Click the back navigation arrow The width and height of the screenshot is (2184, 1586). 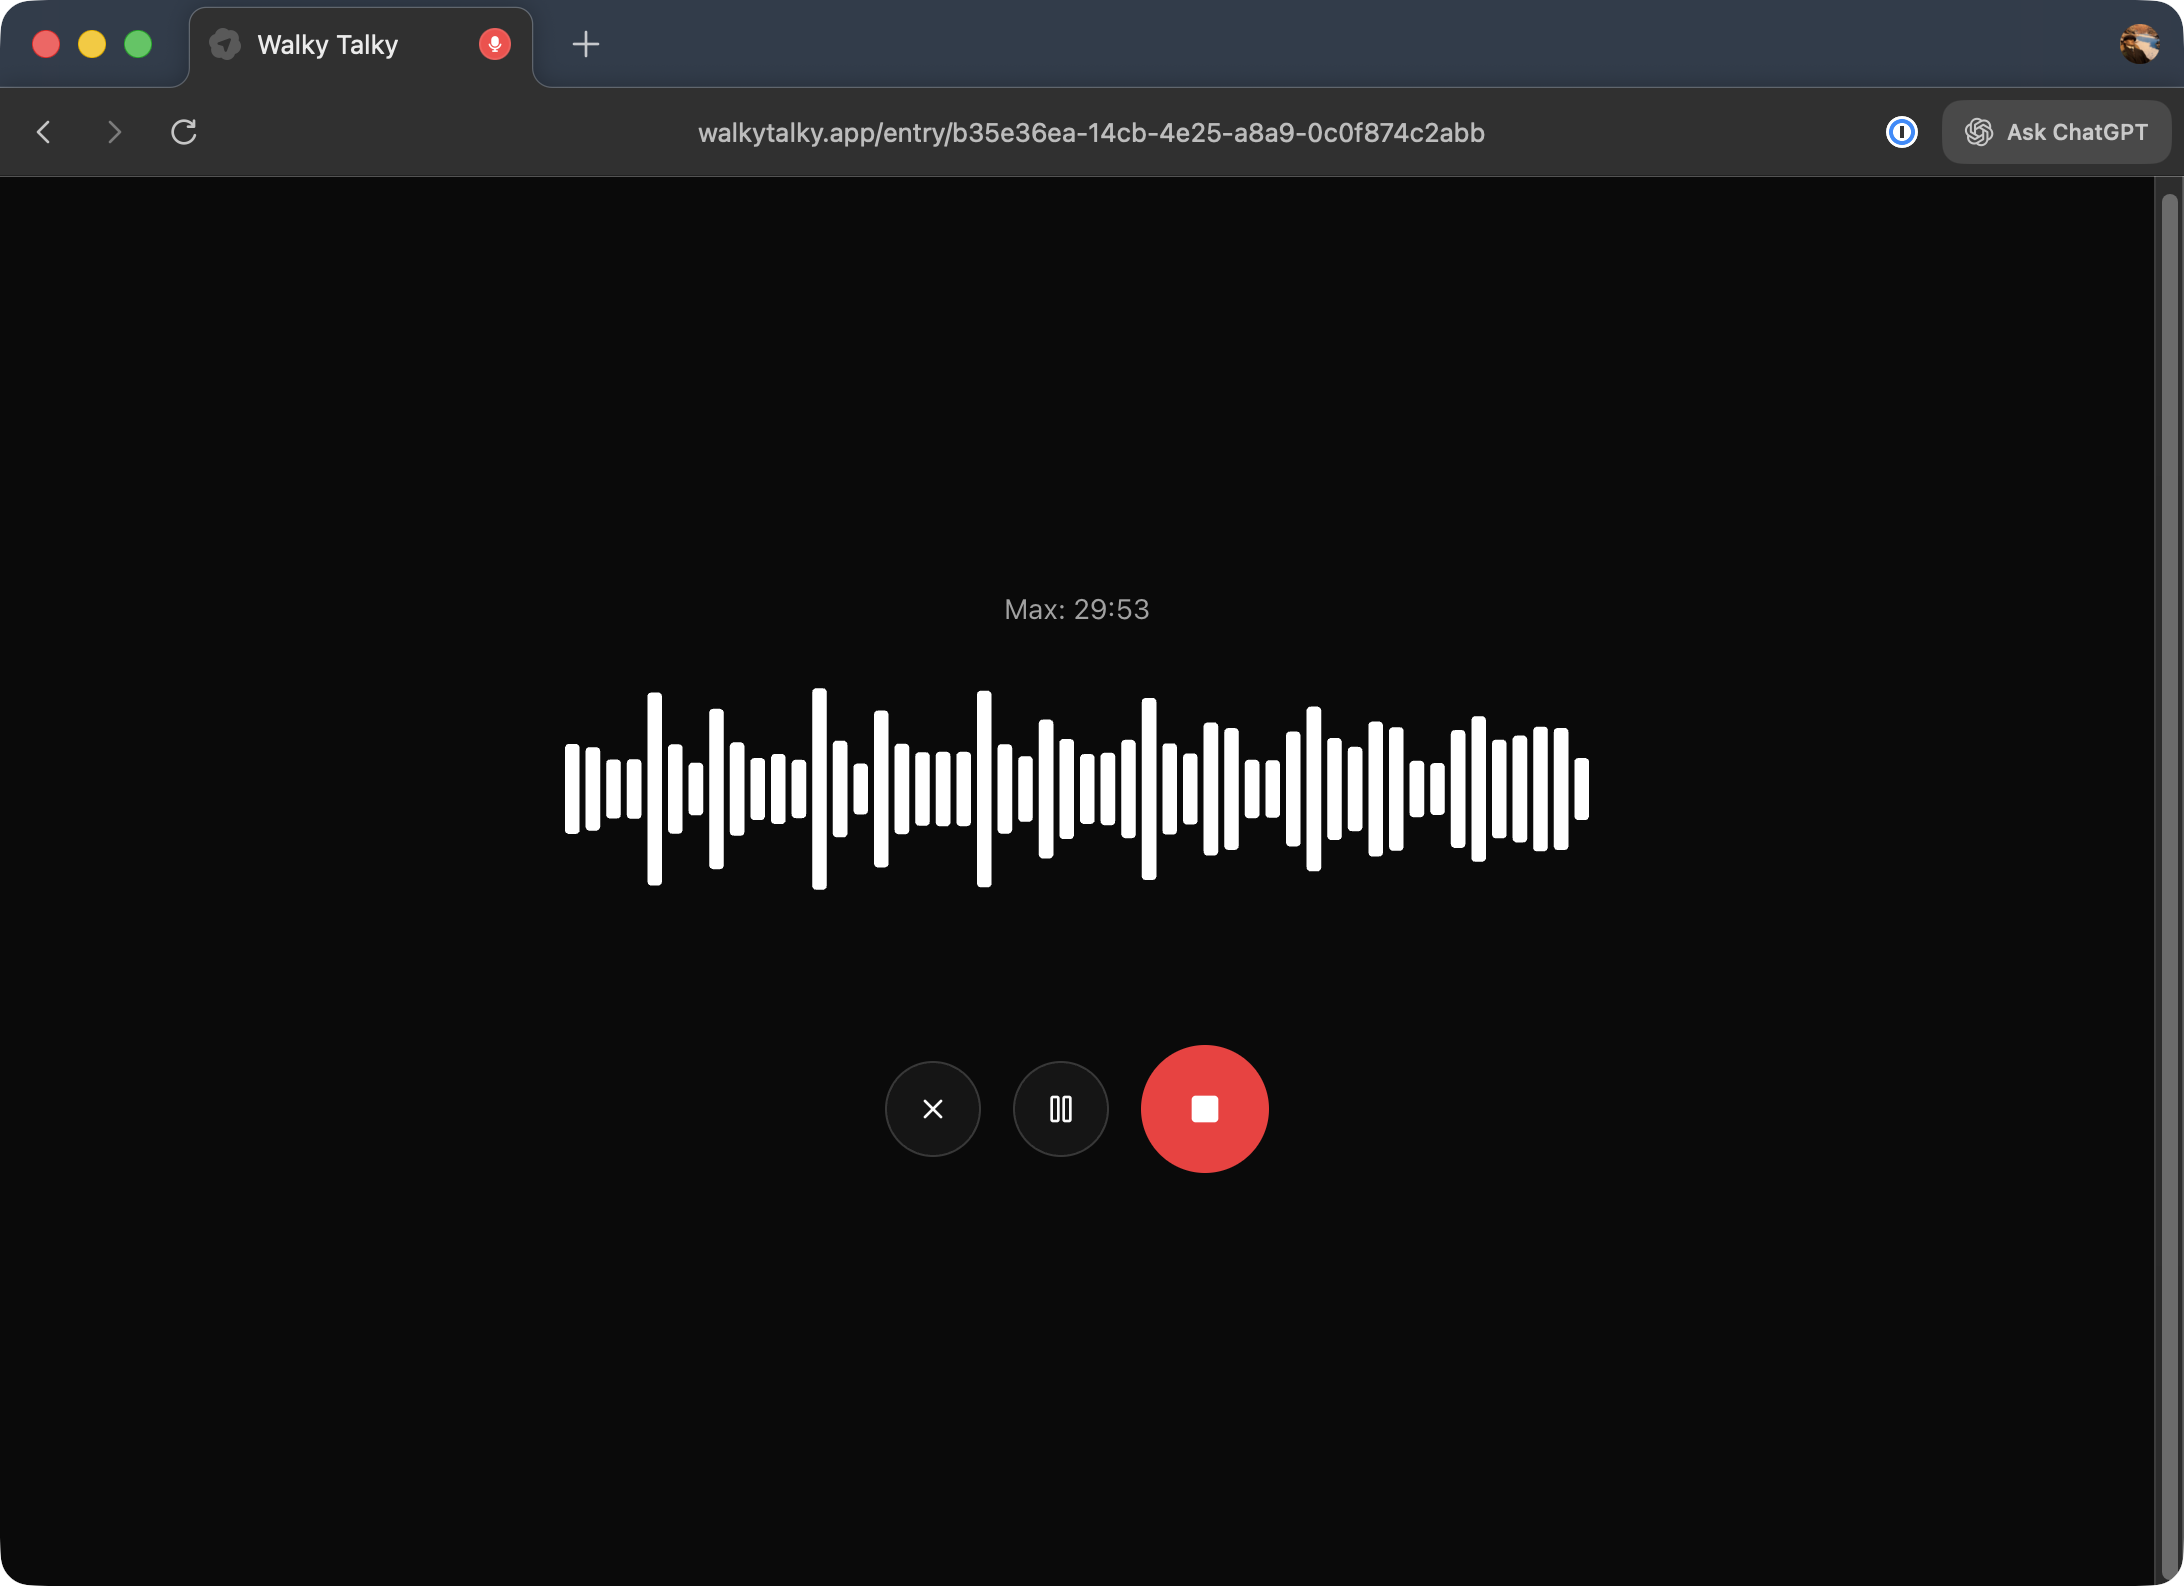click(x=45, y=132)
